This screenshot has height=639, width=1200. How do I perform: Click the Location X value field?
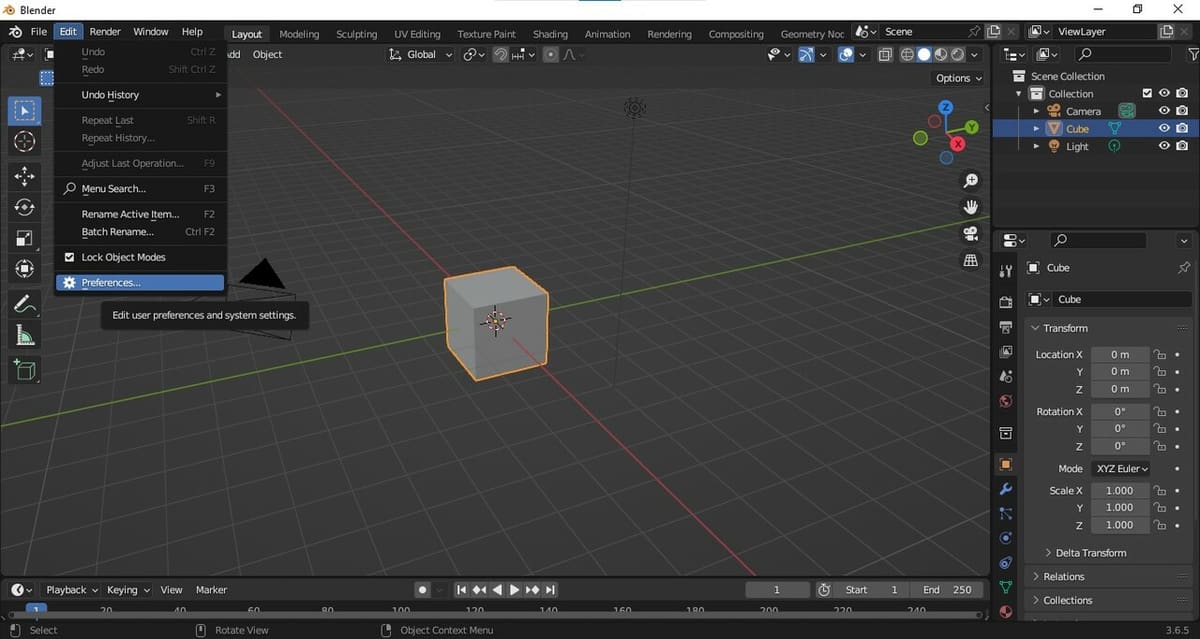pos(1120,354)
